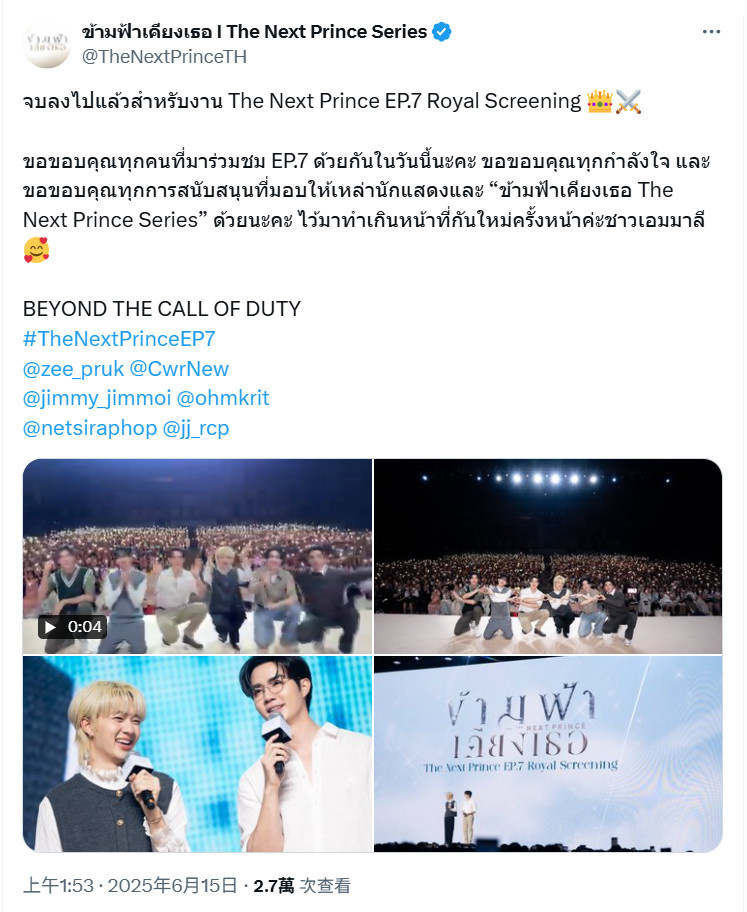Visit the @netsiraphop mention
The width and height of the screenshot is (747, 912).
coord(90,428)
